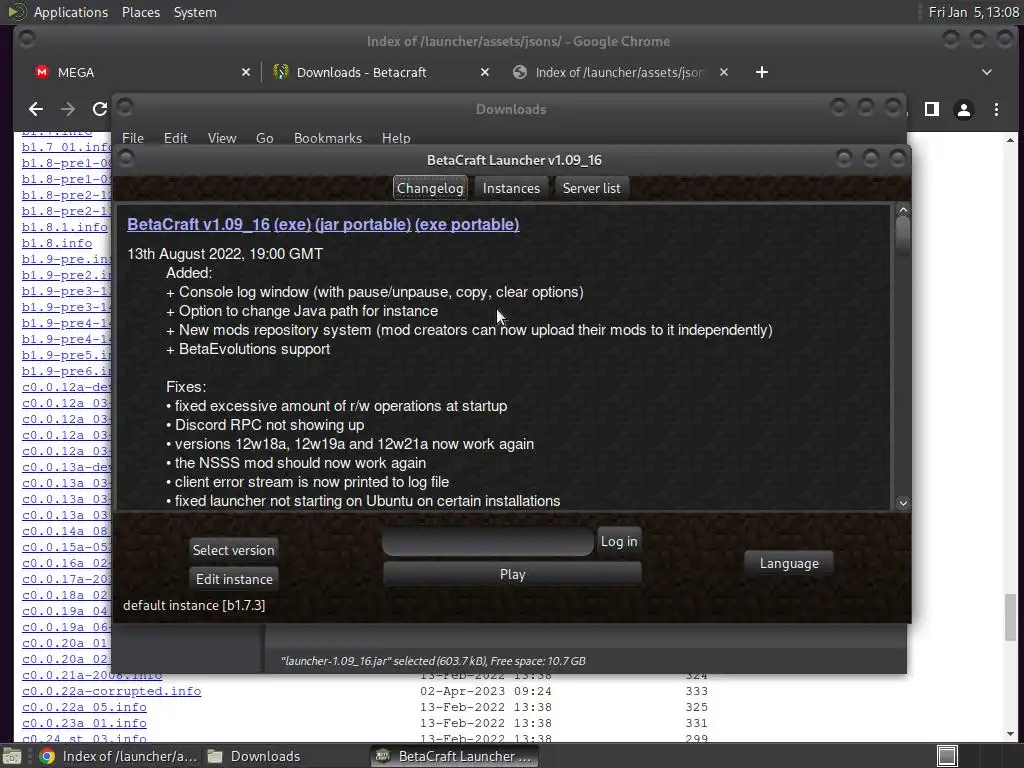Open b1.8.1.info link in Chrome
Screen dimensions: 1024x768
pos(65,227)
